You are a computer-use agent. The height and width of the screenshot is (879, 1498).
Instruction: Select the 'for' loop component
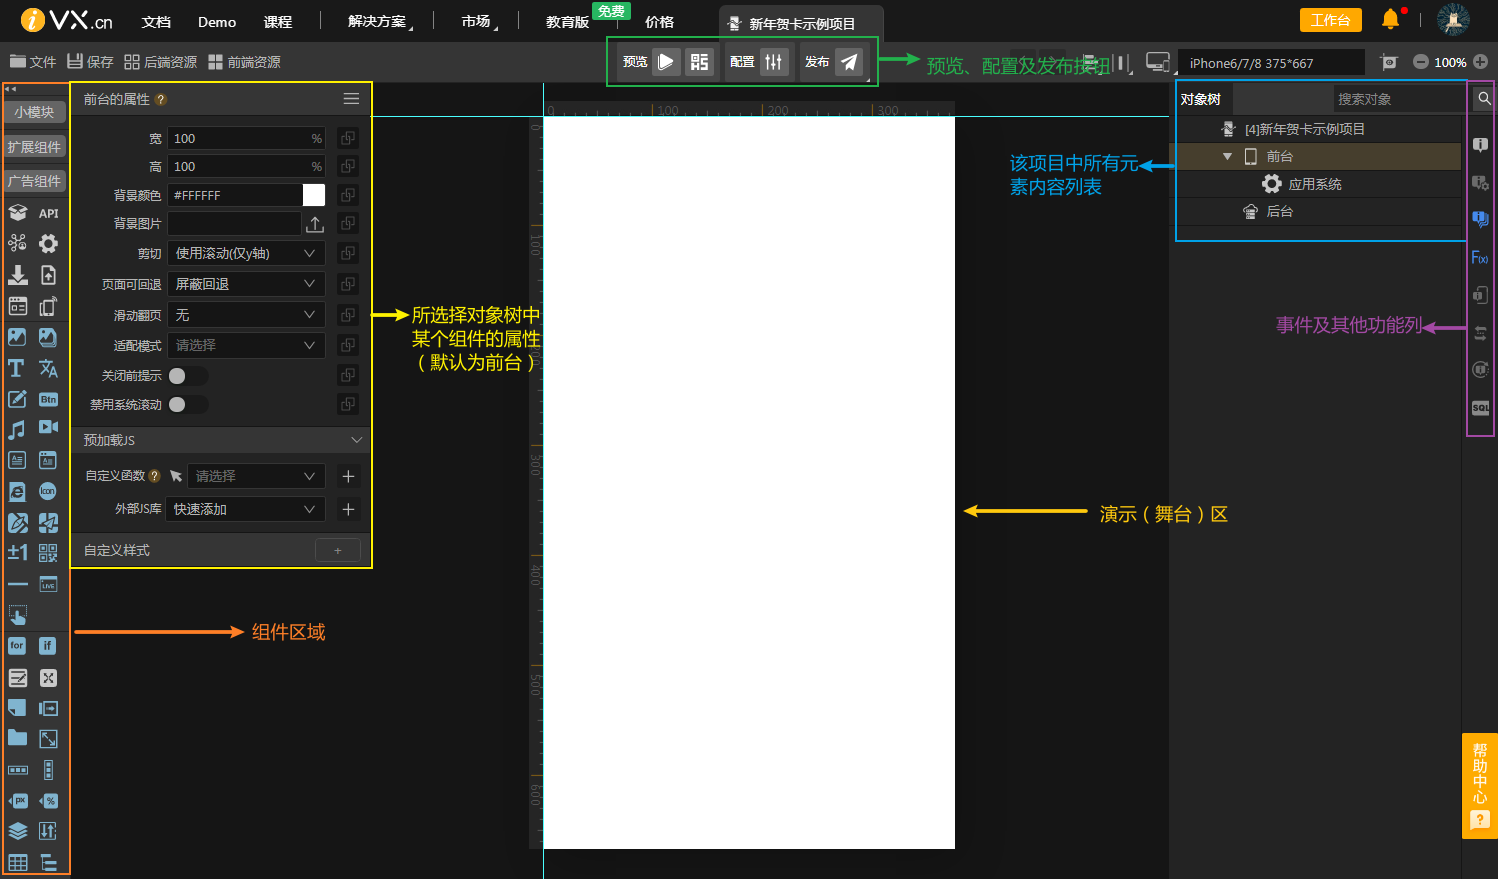click(17, 646)
